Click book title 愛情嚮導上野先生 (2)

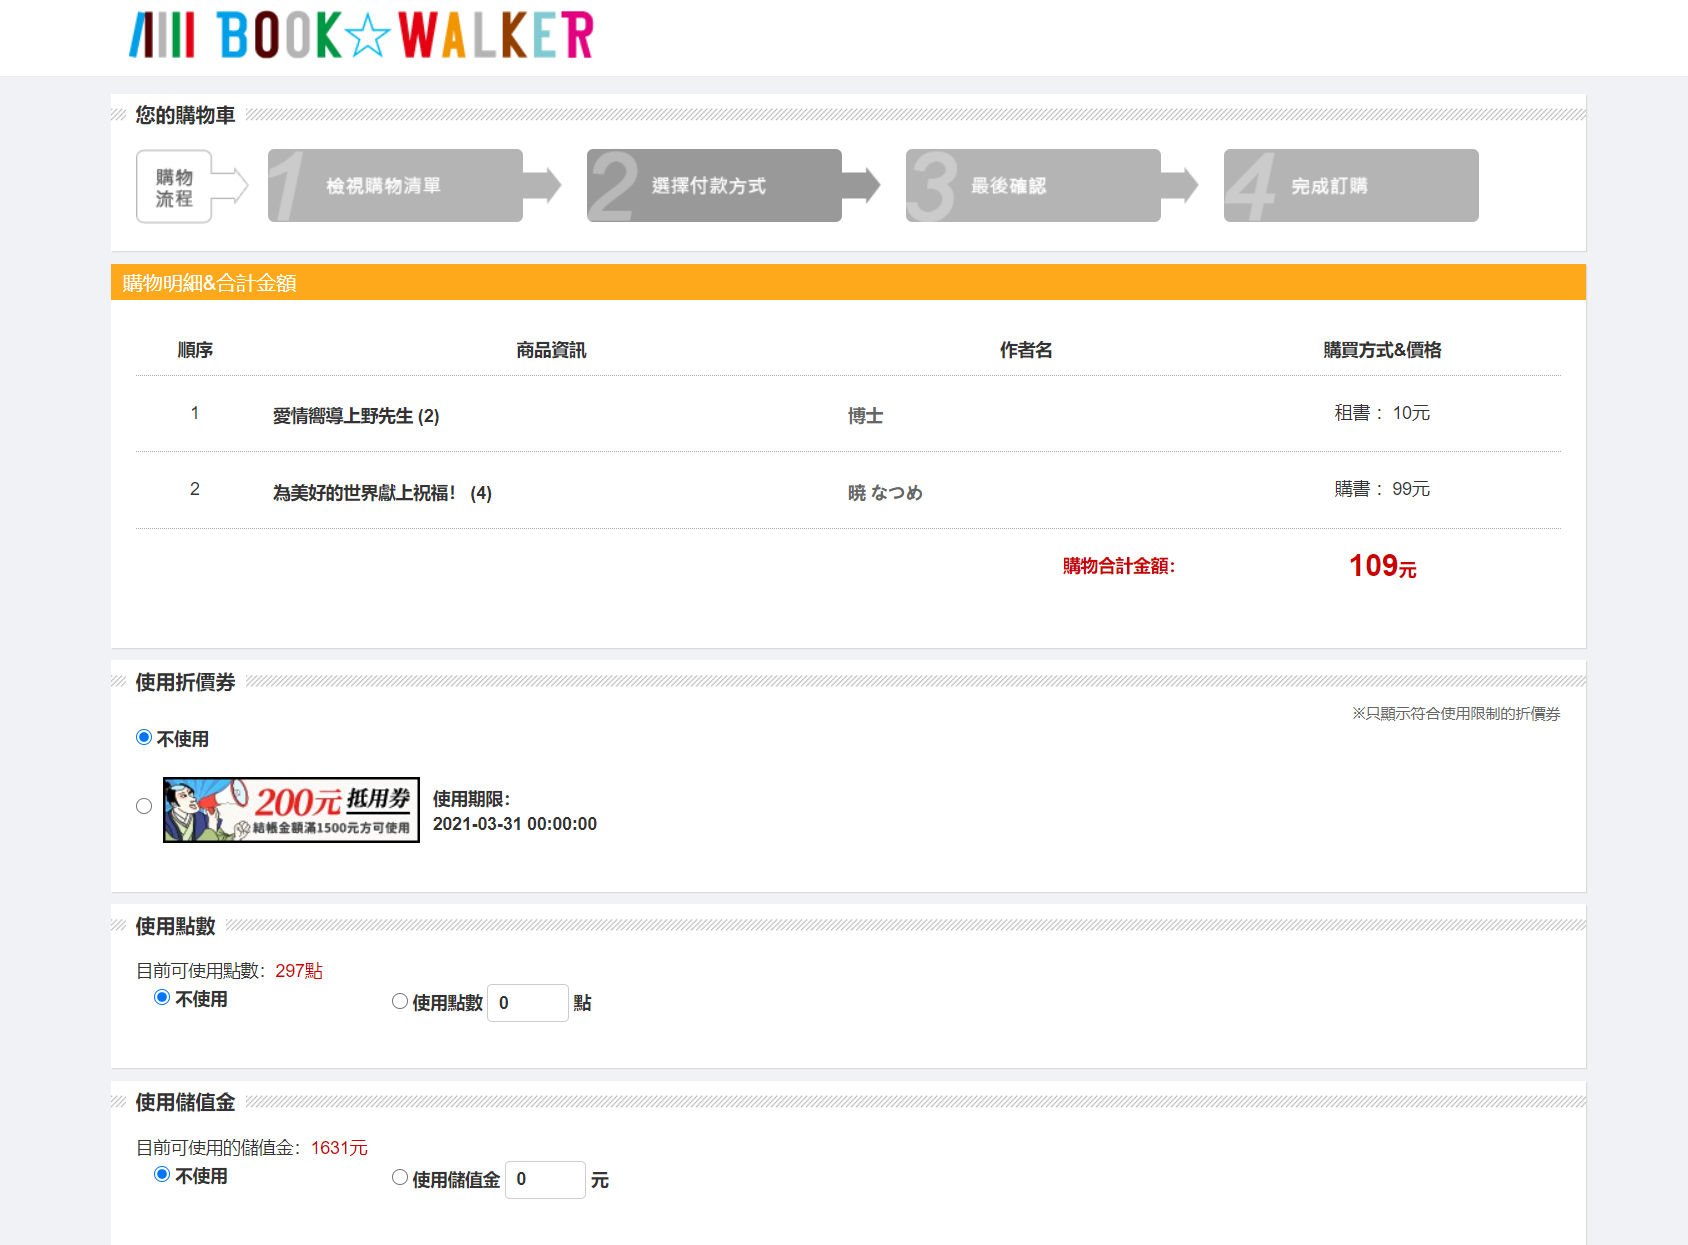356,416
